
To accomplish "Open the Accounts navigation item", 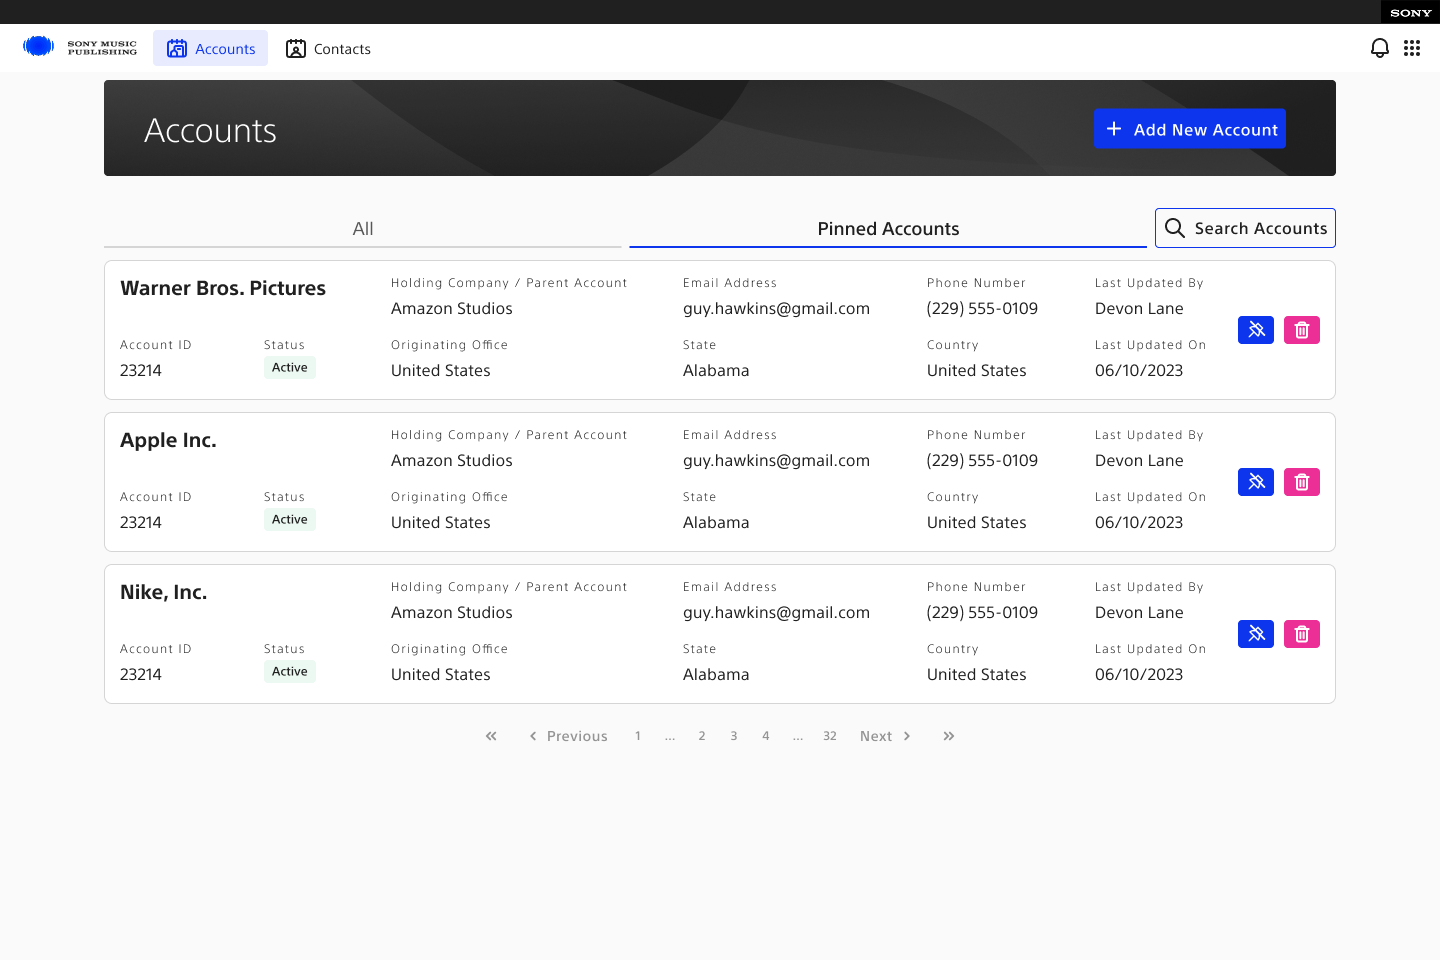I will coord(210,48).
